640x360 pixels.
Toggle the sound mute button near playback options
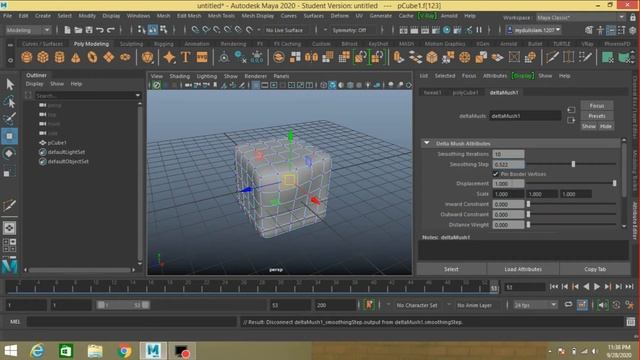pos(602,305)
